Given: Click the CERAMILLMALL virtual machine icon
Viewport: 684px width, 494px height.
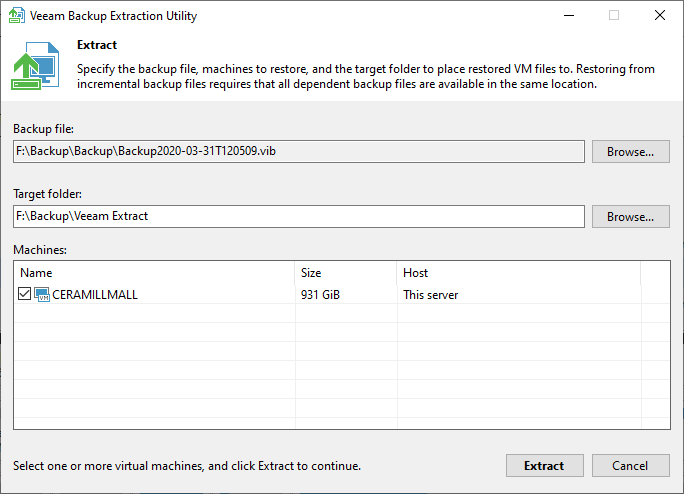Looking at the screenshot, I should tap(42, 294).
